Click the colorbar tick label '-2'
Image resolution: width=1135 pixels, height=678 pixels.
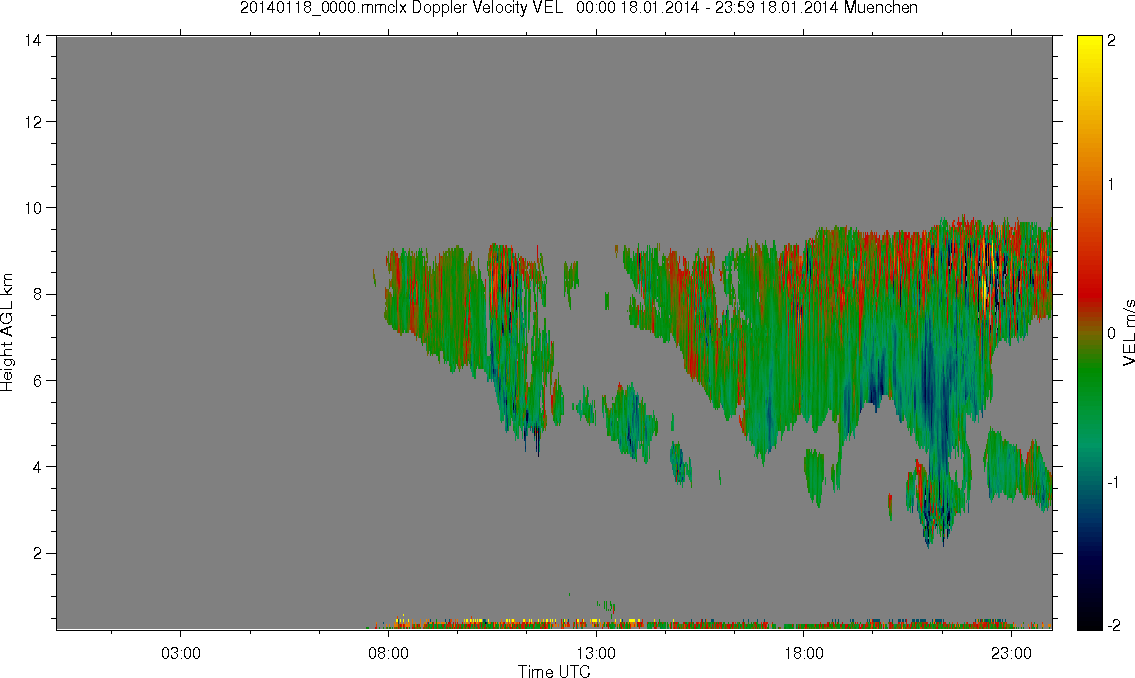point(1113,625)
